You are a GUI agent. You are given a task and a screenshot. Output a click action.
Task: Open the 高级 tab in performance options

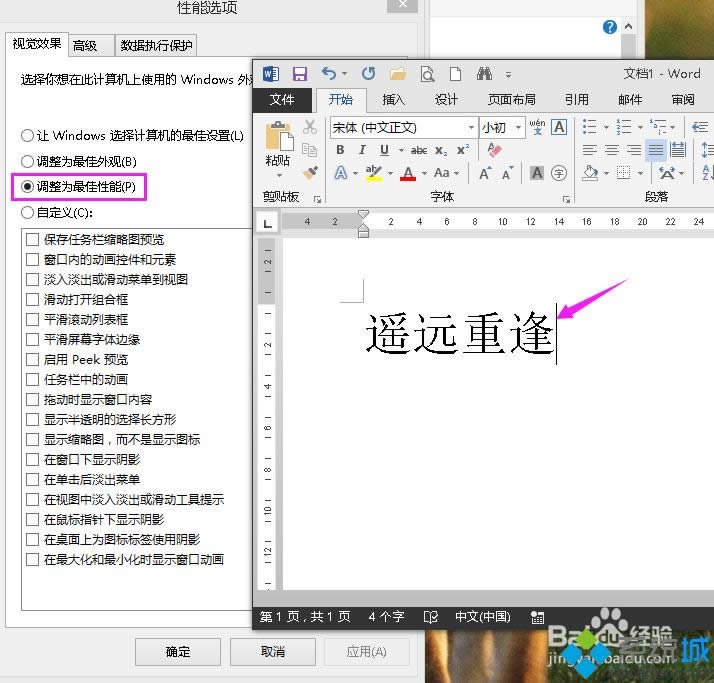click(86, 45)
